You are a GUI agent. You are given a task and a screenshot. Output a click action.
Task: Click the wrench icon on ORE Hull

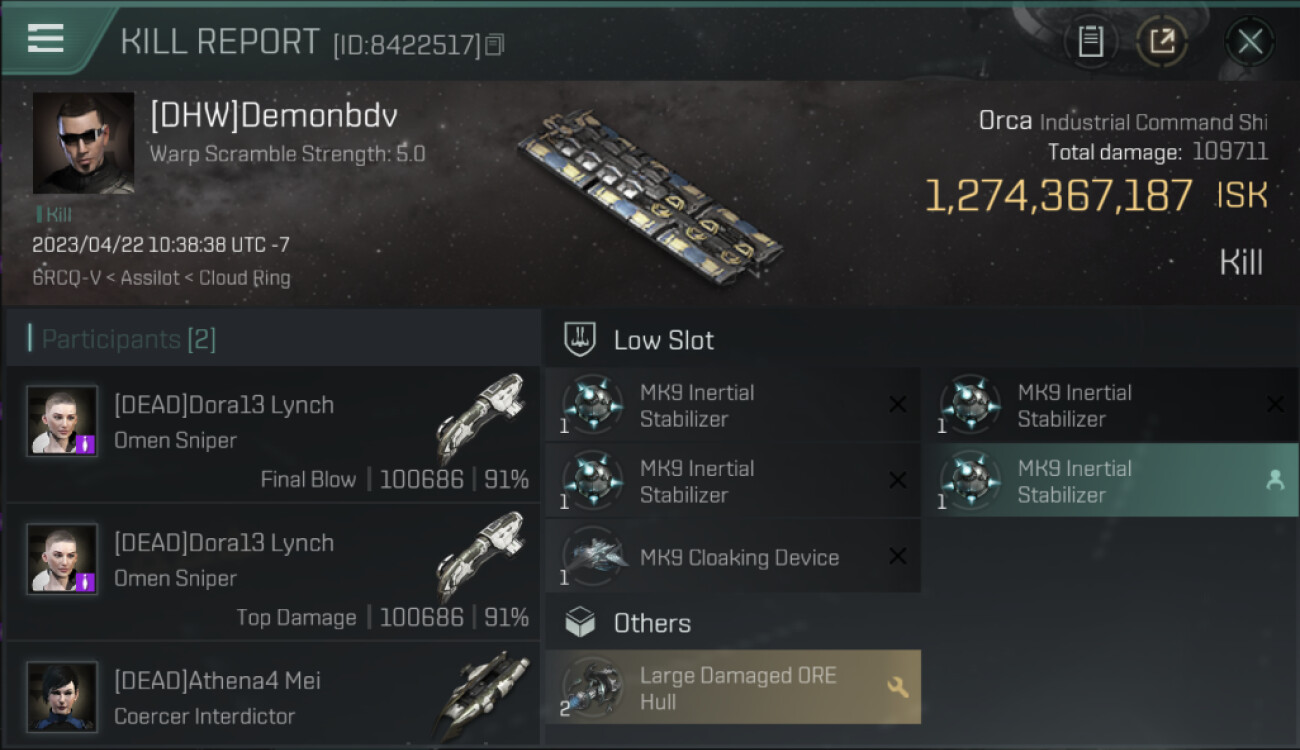[x=897, y=687]
